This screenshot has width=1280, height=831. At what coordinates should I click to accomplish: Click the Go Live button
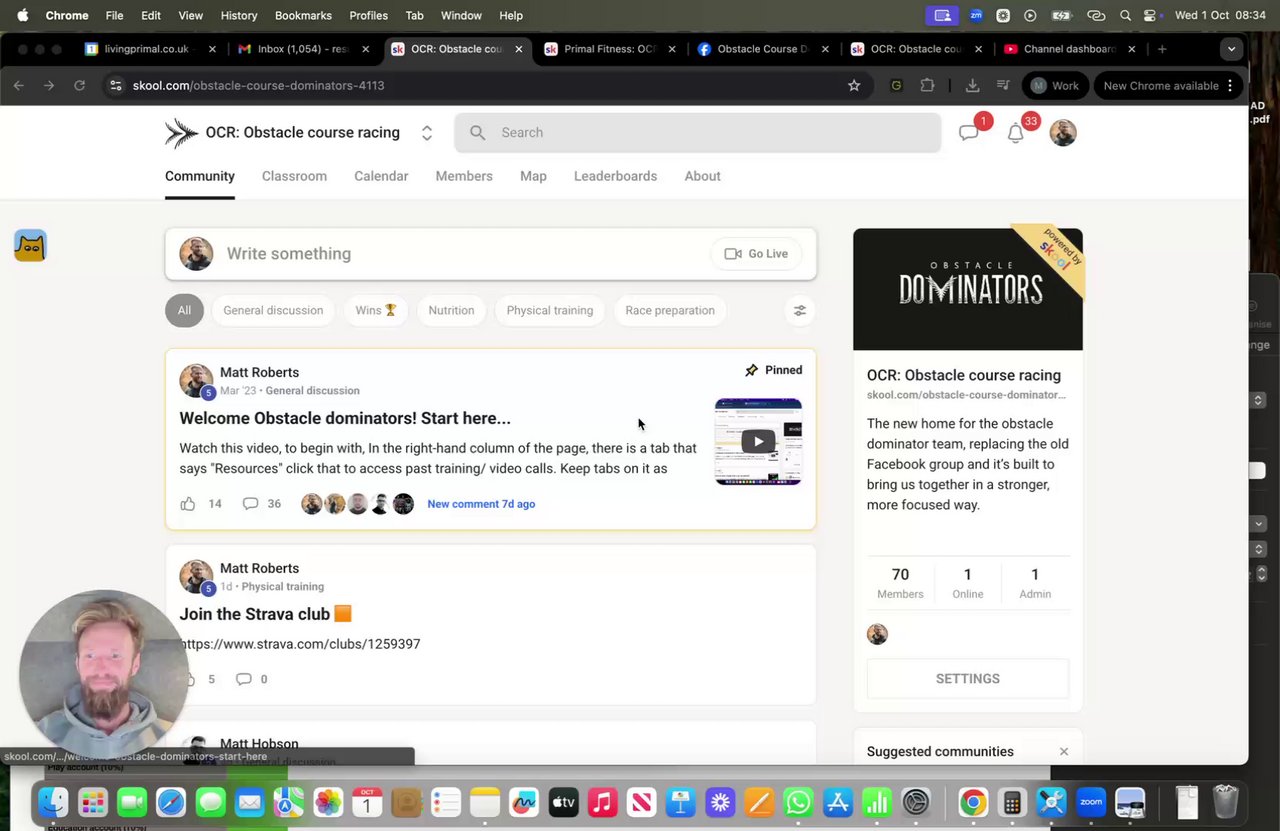coord(756,254)
